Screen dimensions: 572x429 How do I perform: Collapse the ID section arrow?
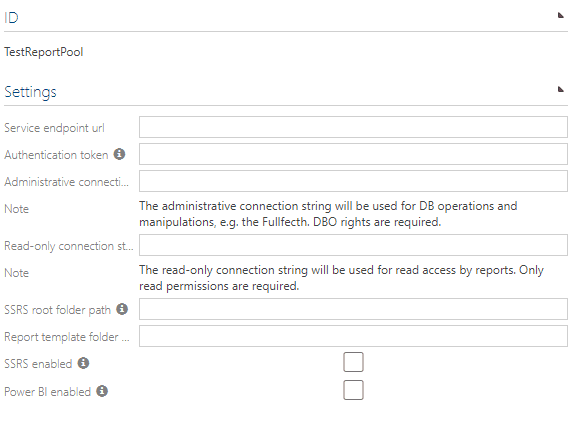tap(561, 15)
